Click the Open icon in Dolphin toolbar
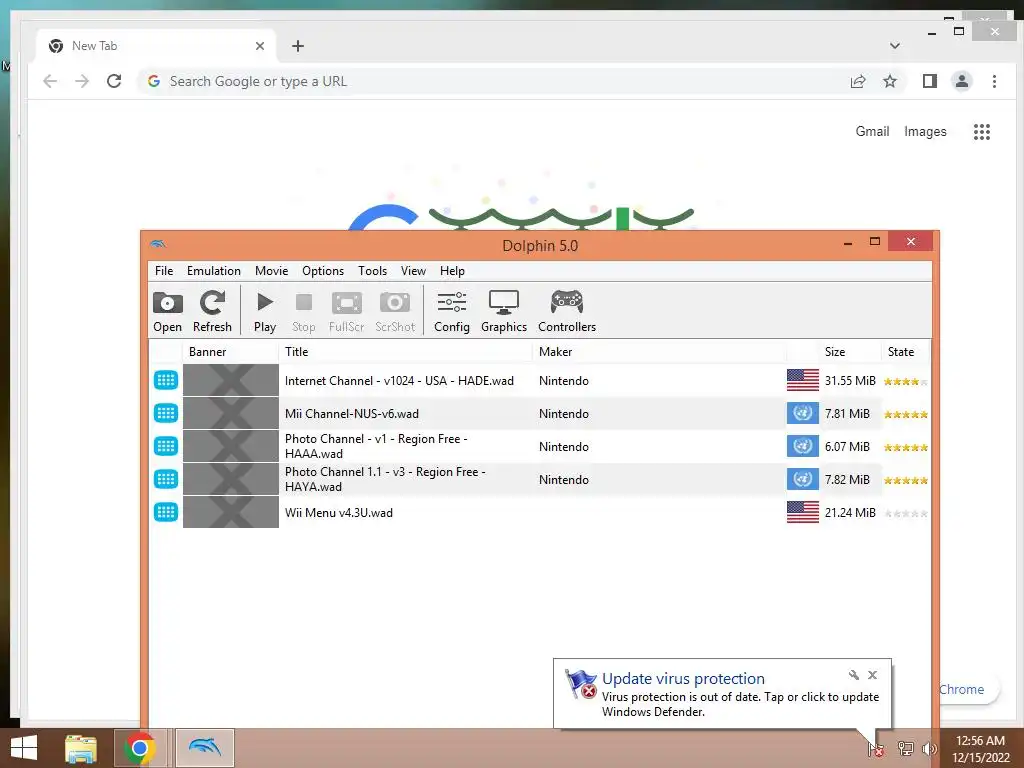The width and height of the screenshot is (1024, 768). (167, 311)
